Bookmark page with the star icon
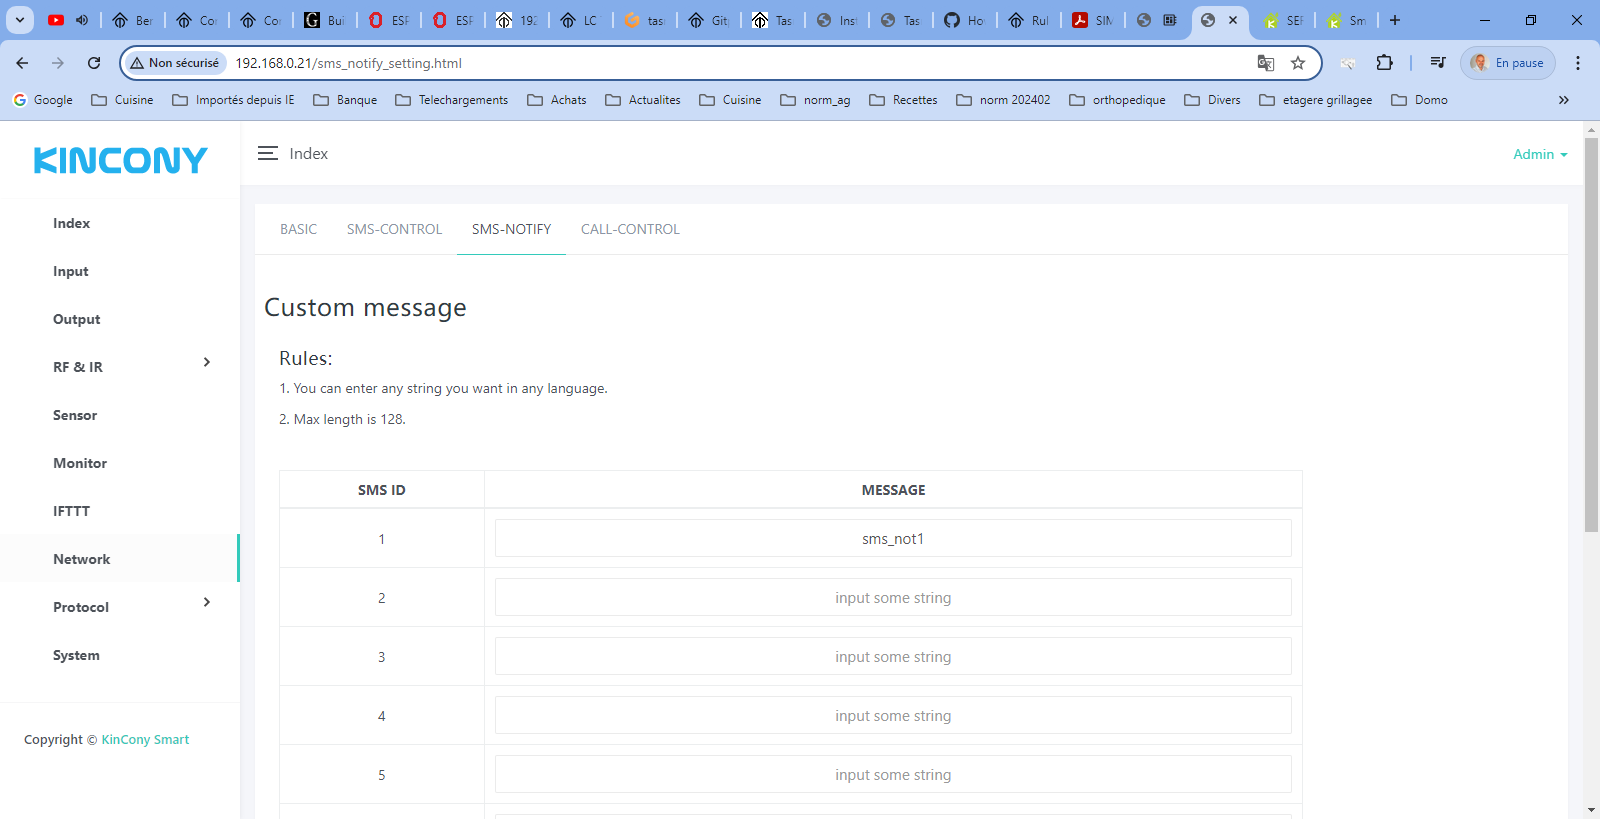Screen dimensions: 1600x819 click(x=1298, y=63)
